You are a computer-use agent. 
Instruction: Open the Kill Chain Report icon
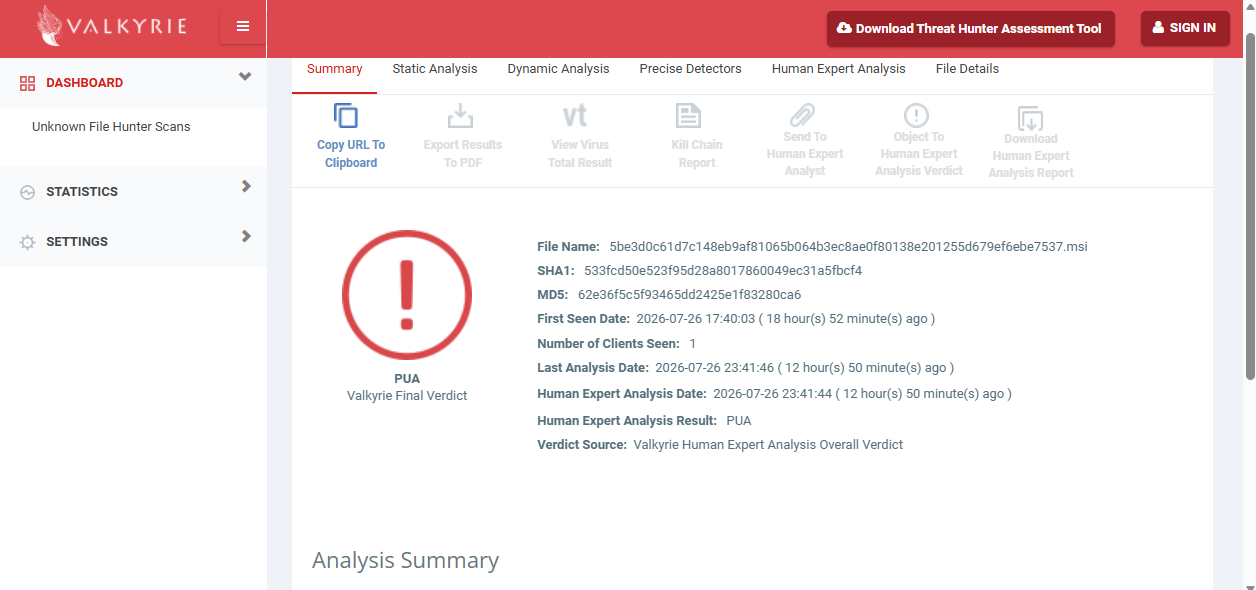[689, 116]
